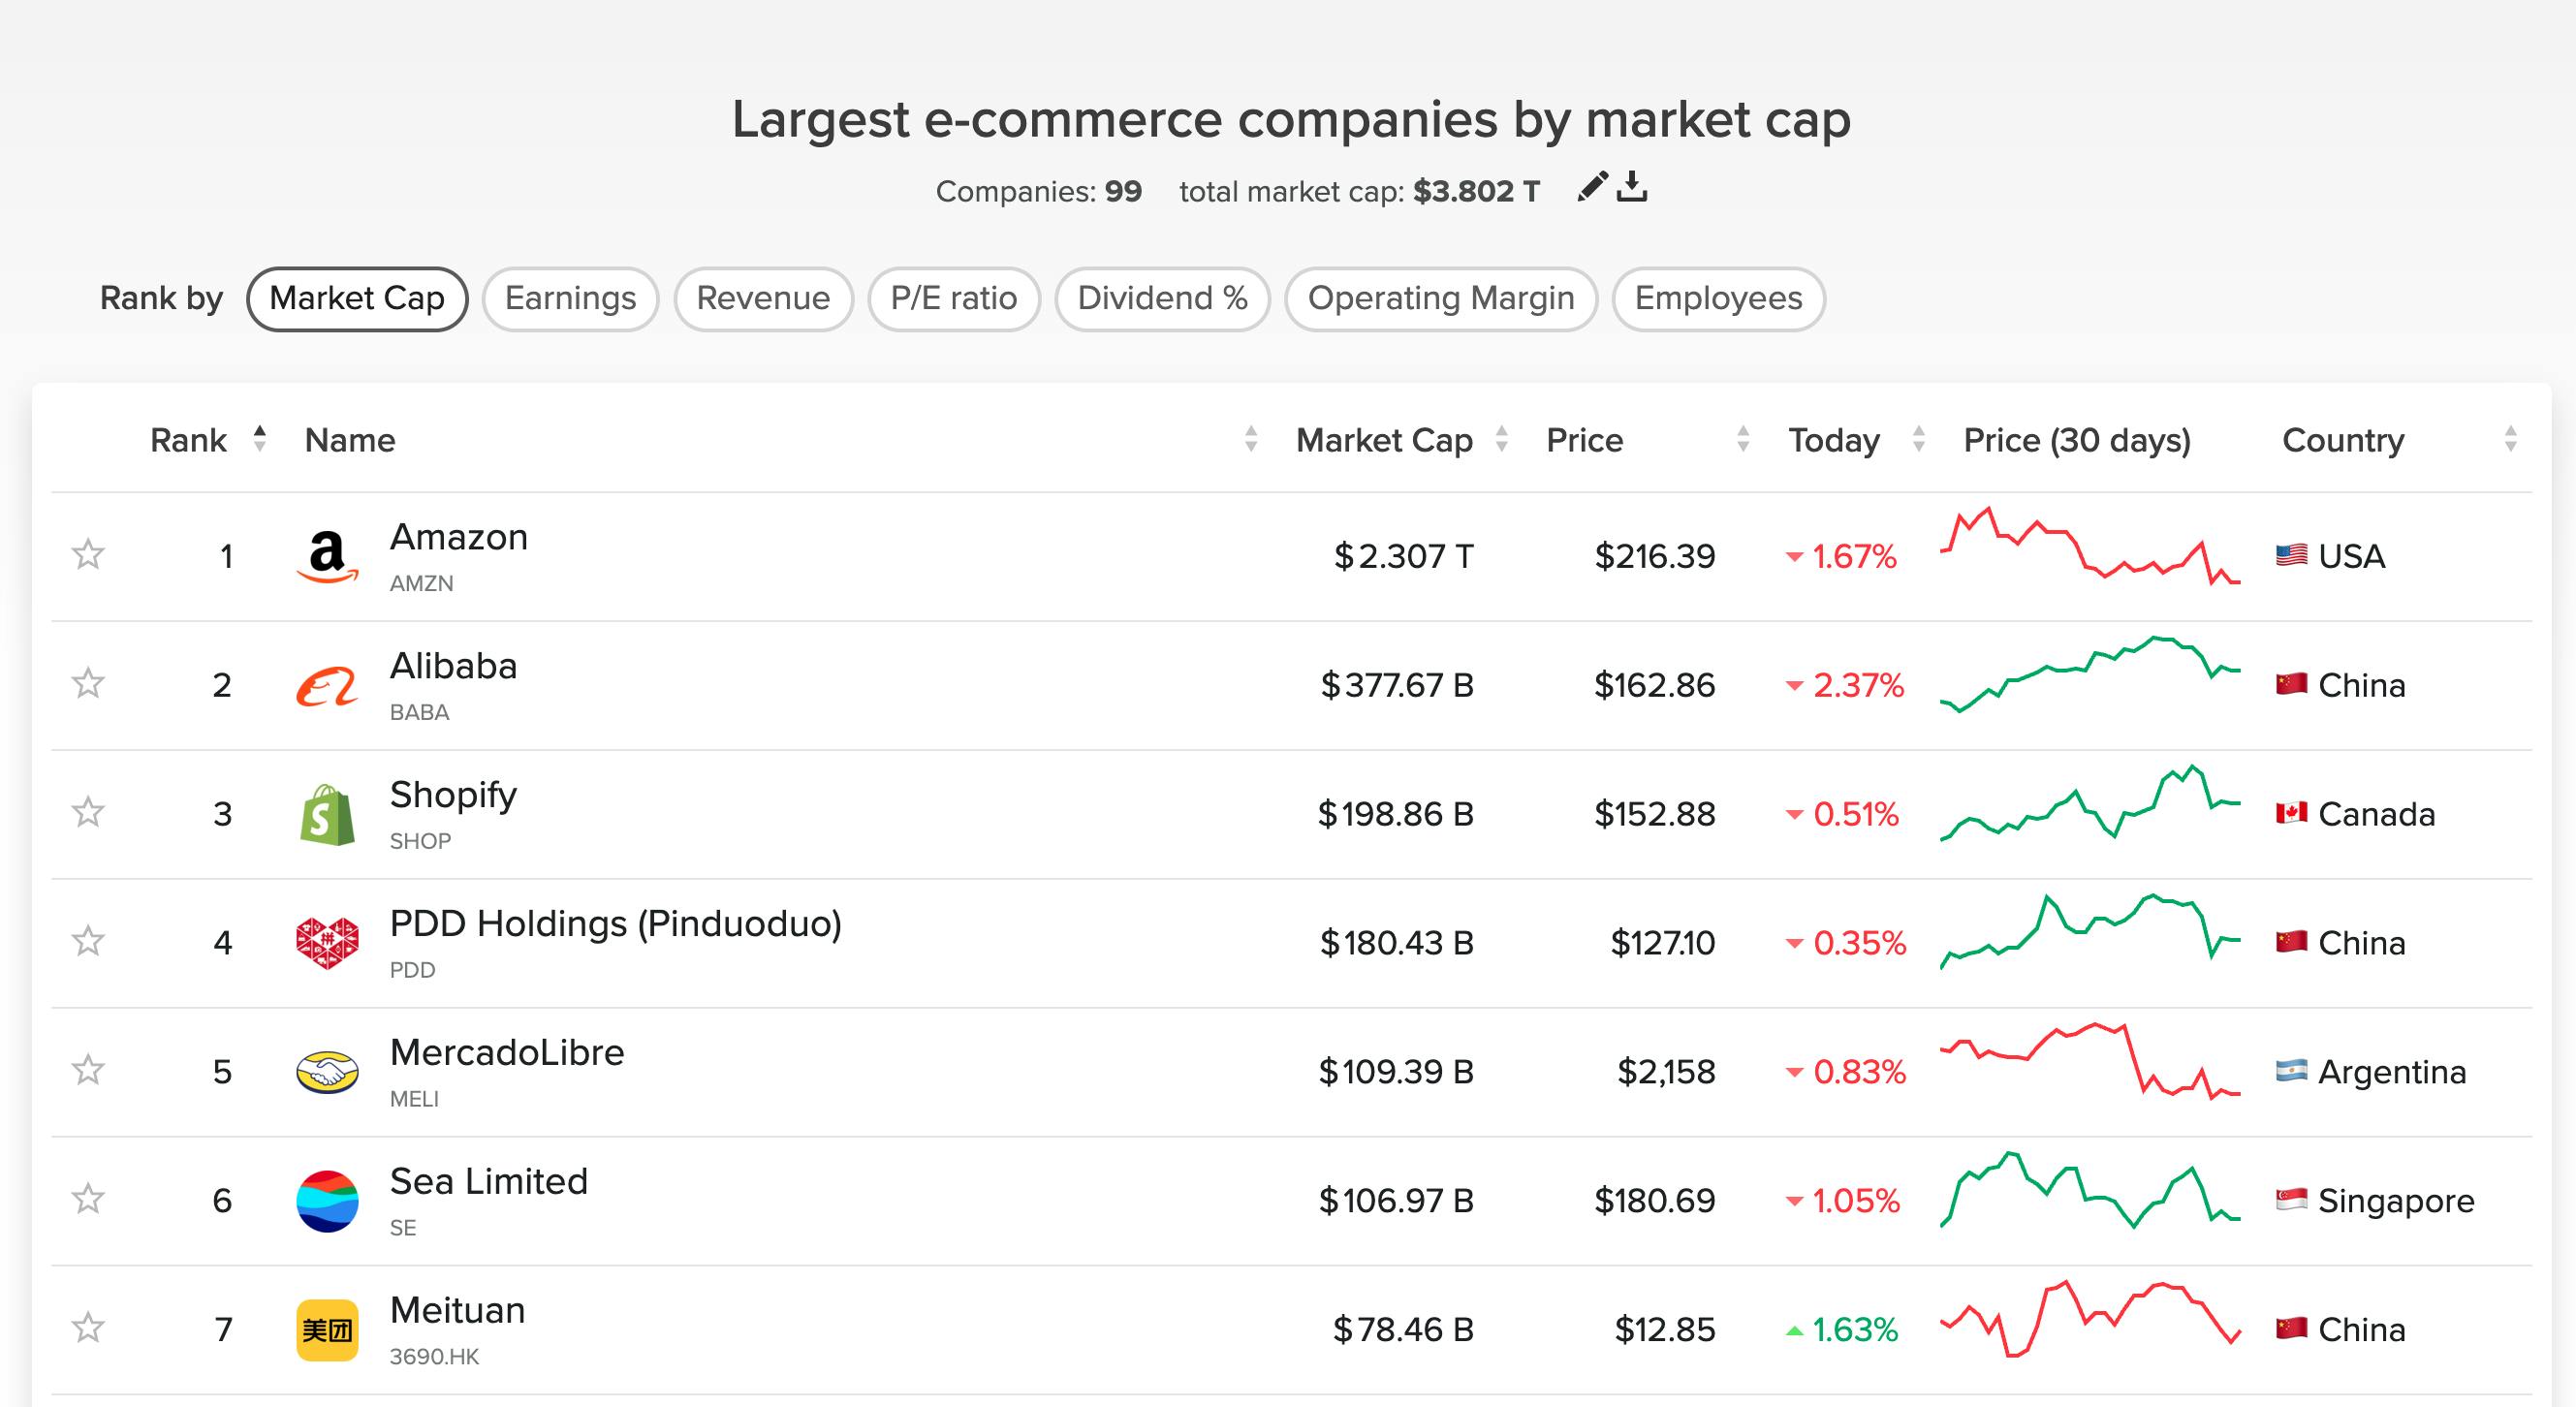Open the Employees ranking option
Image resolution: width=2576 pixels, height=1407 pixels.
tap(1717, 298)
